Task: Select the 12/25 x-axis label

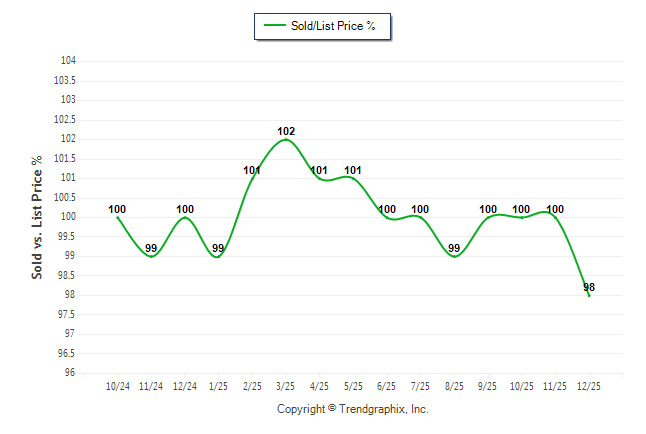Action: pyautogui.click(x=589, y=385)
